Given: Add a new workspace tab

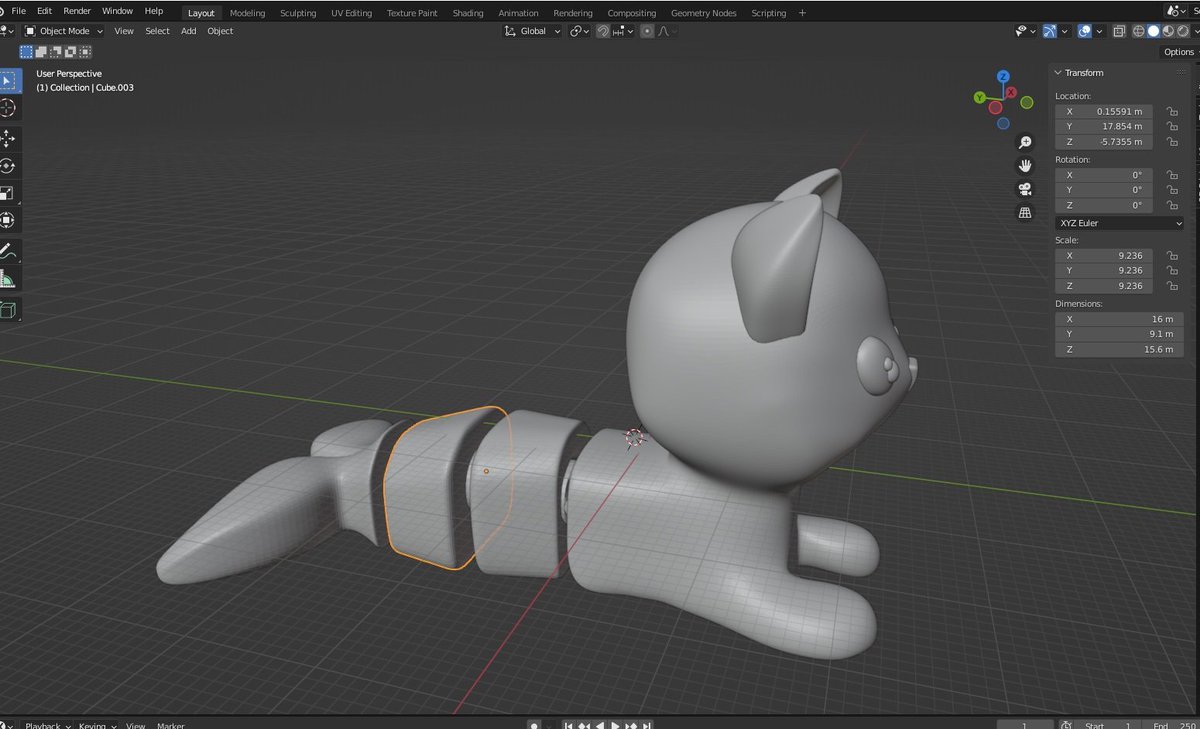Looking at the screenshot, I should 802,13.
